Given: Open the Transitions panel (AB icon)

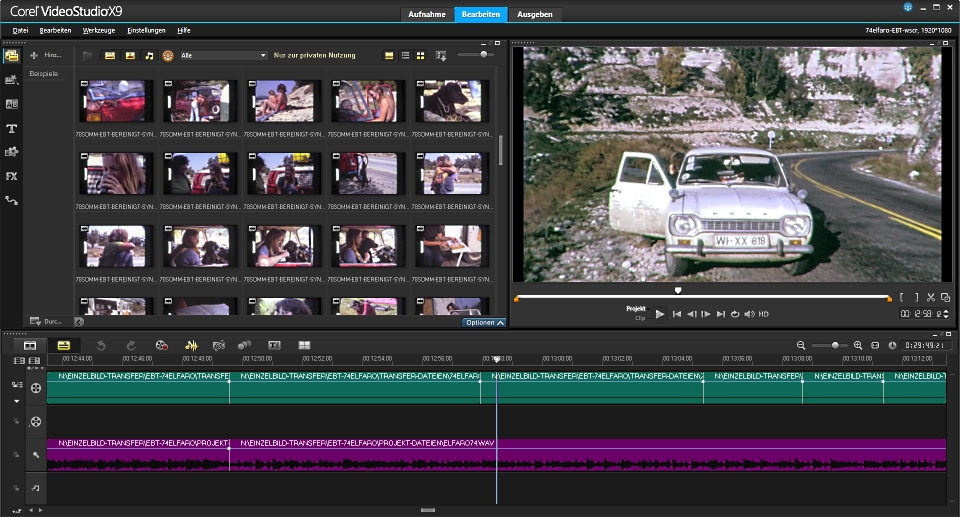Looking at the screenshot, I should (x=12, y=104).
